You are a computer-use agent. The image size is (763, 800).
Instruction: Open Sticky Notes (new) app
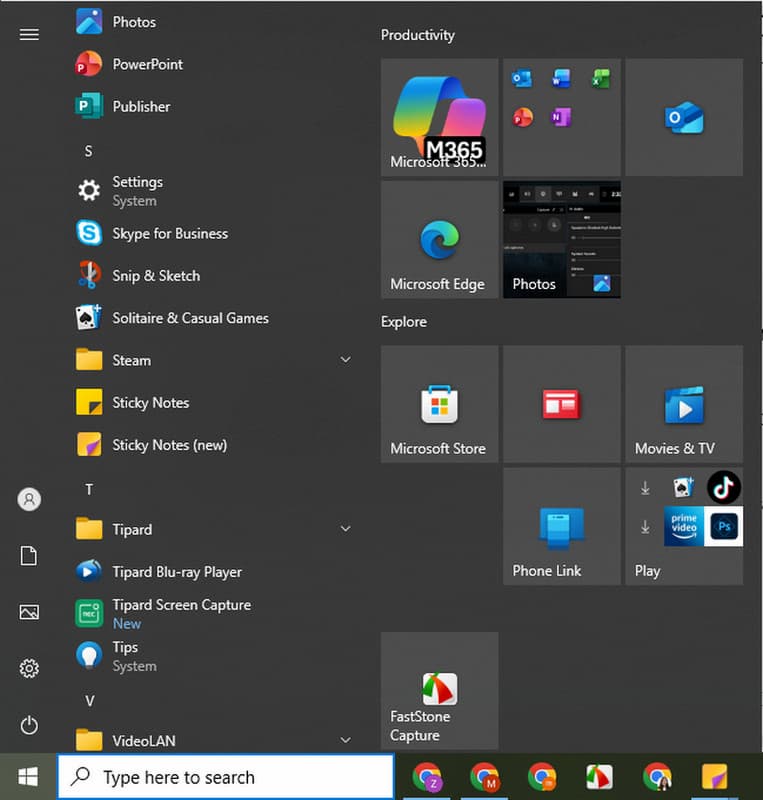pyautogui.click(x=214, y=445)
